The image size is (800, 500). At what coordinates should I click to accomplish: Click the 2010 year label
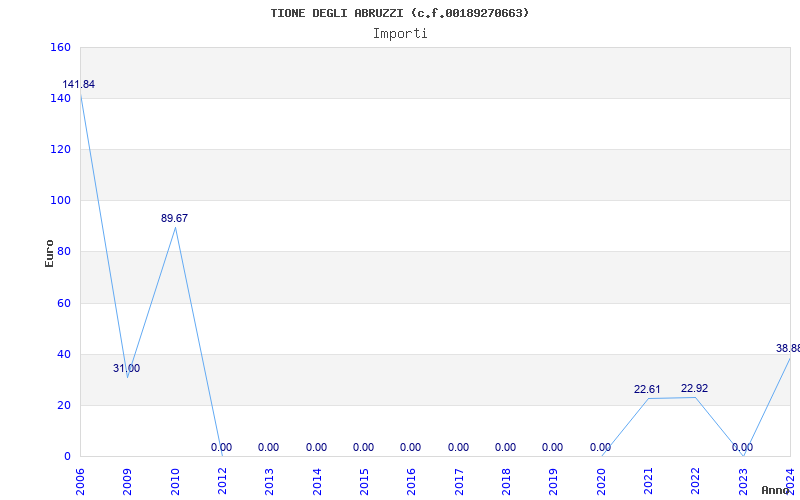click(x=175, y=482)
